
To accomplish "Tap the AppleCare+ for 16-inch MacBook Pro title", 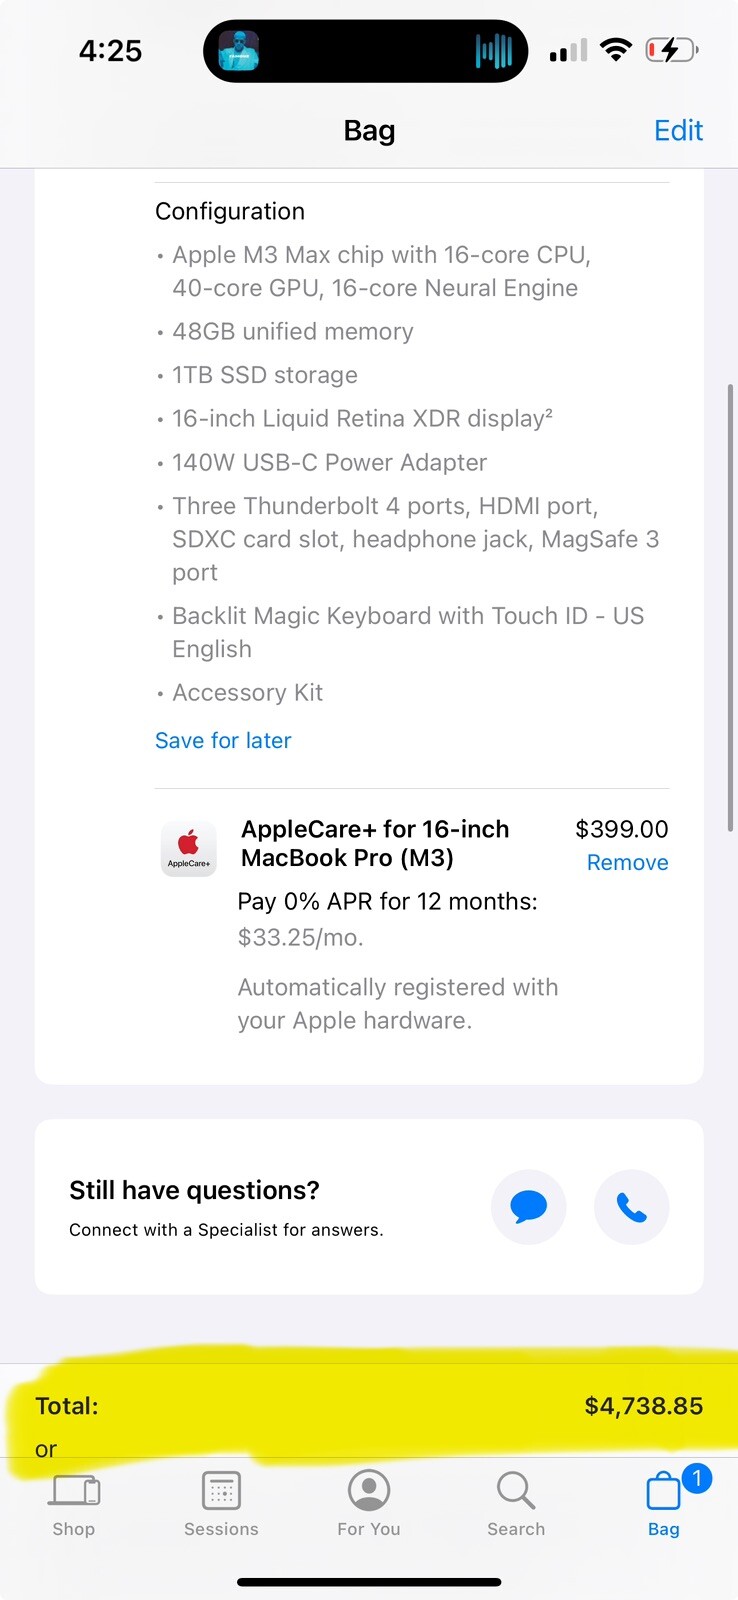I will (375, 843).
